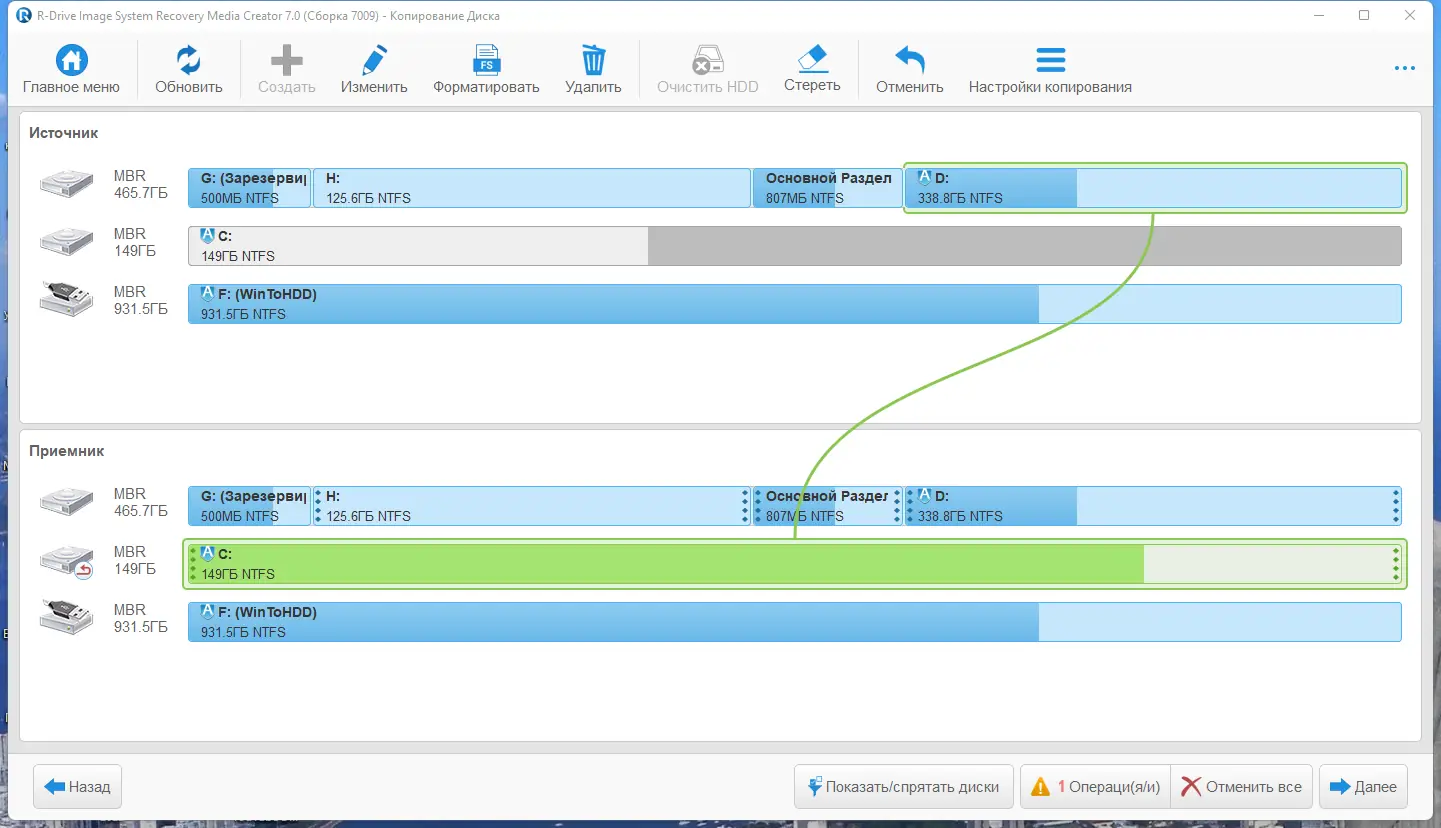
Task: Select the source 465.7ГБ MBR disk icon
Action: click(66, 184)
